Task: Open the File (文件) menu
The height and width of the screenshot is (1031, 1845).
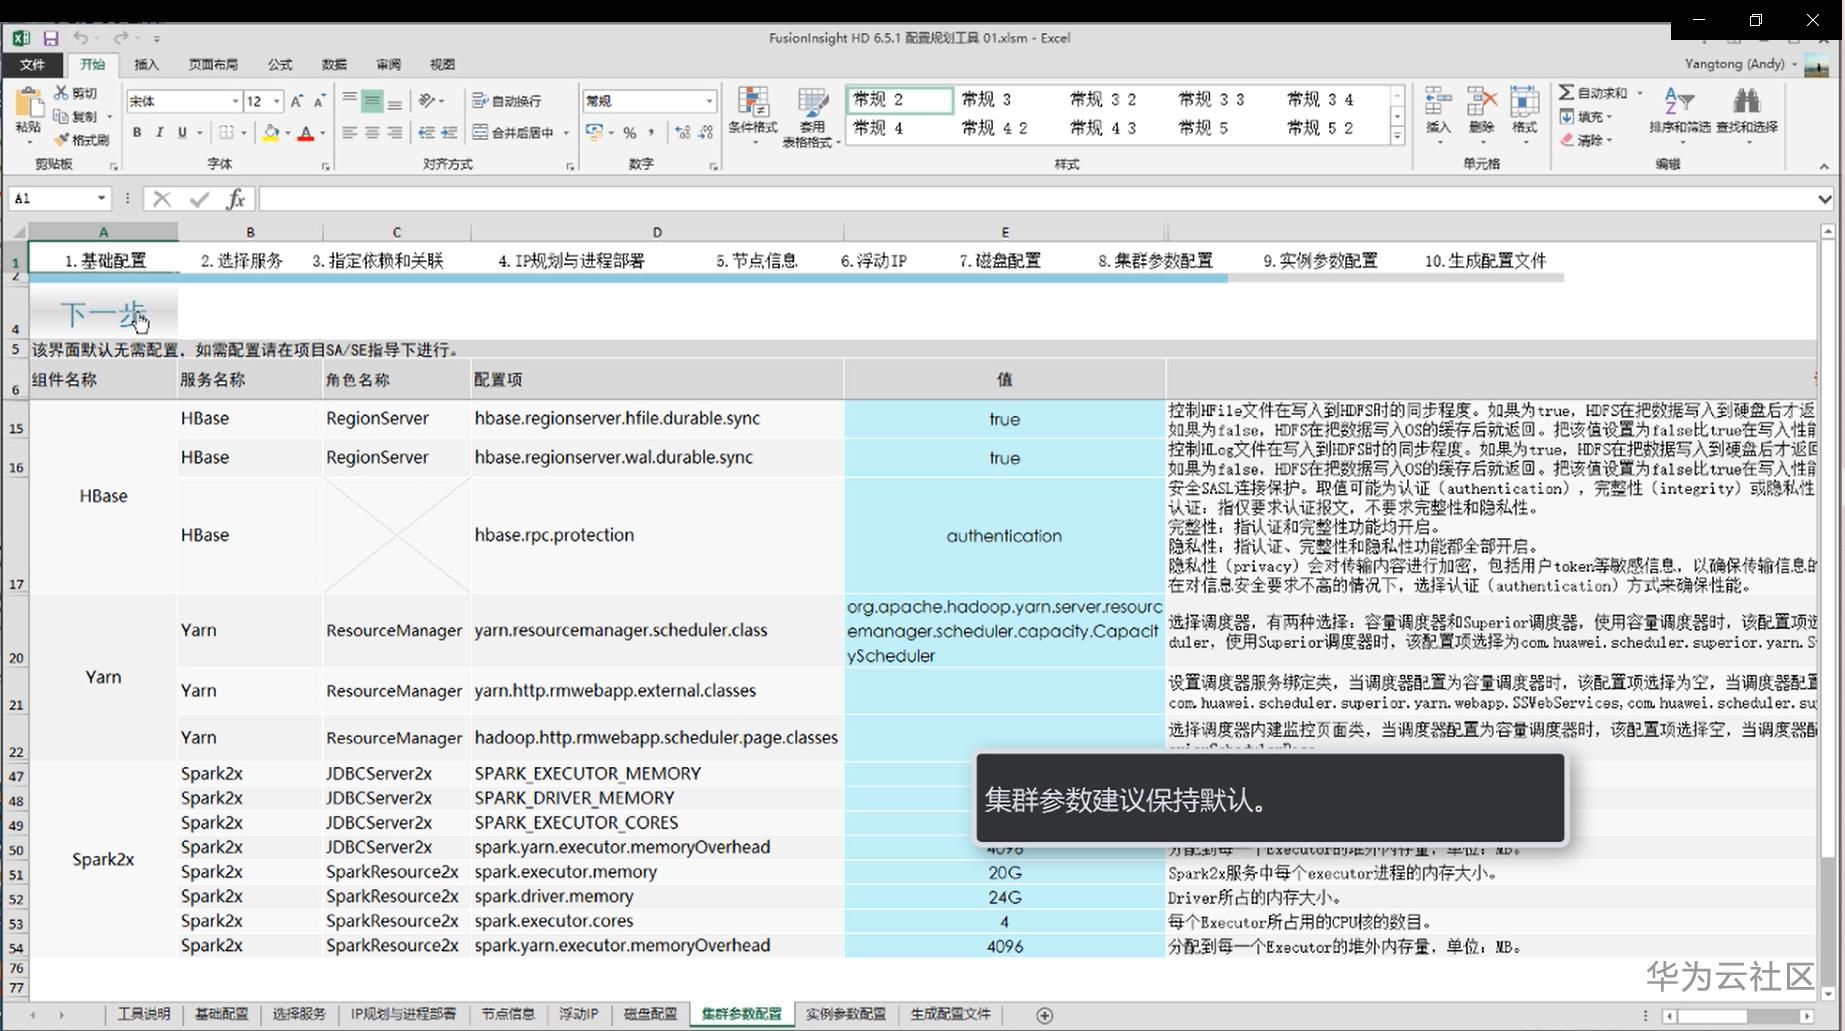Action: coord(32,65)
